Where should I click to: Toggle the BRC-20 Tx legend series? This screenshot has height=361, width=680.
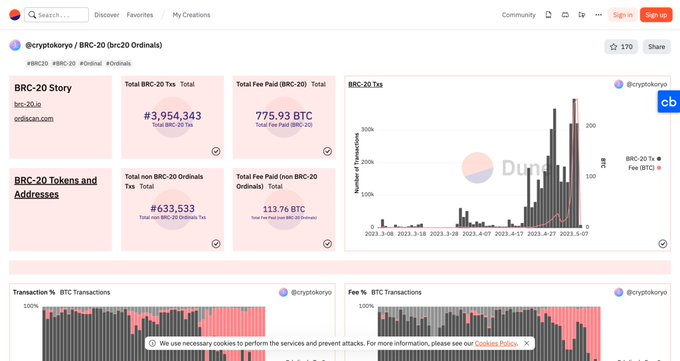click(x=643, y=159)
